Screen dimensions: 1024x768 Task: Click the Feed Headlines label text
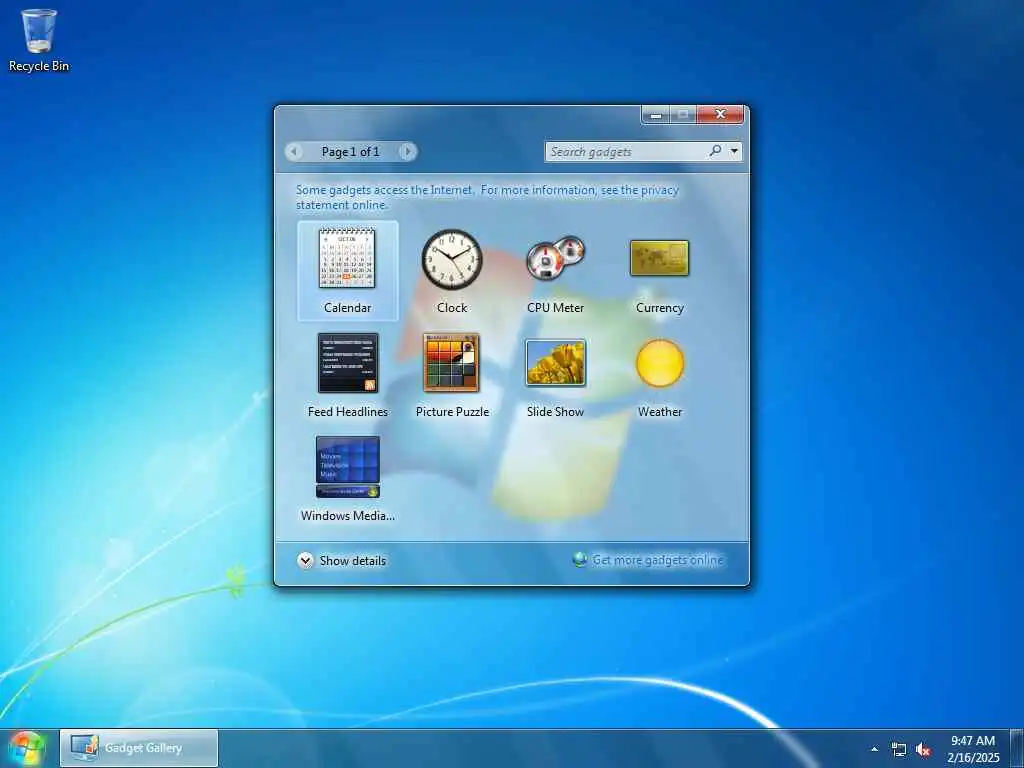[347, 411]
